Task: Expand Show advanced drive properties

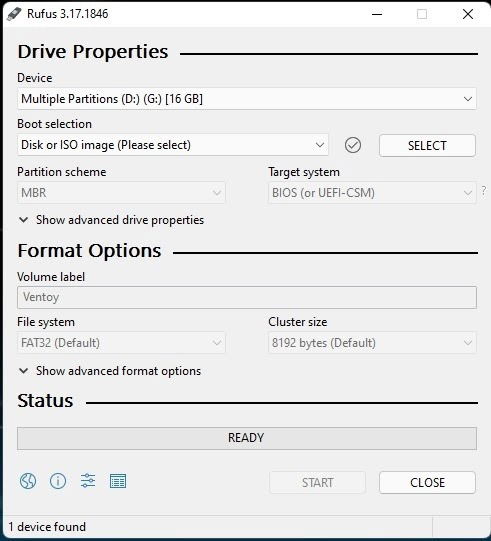Action: (111, 220)
